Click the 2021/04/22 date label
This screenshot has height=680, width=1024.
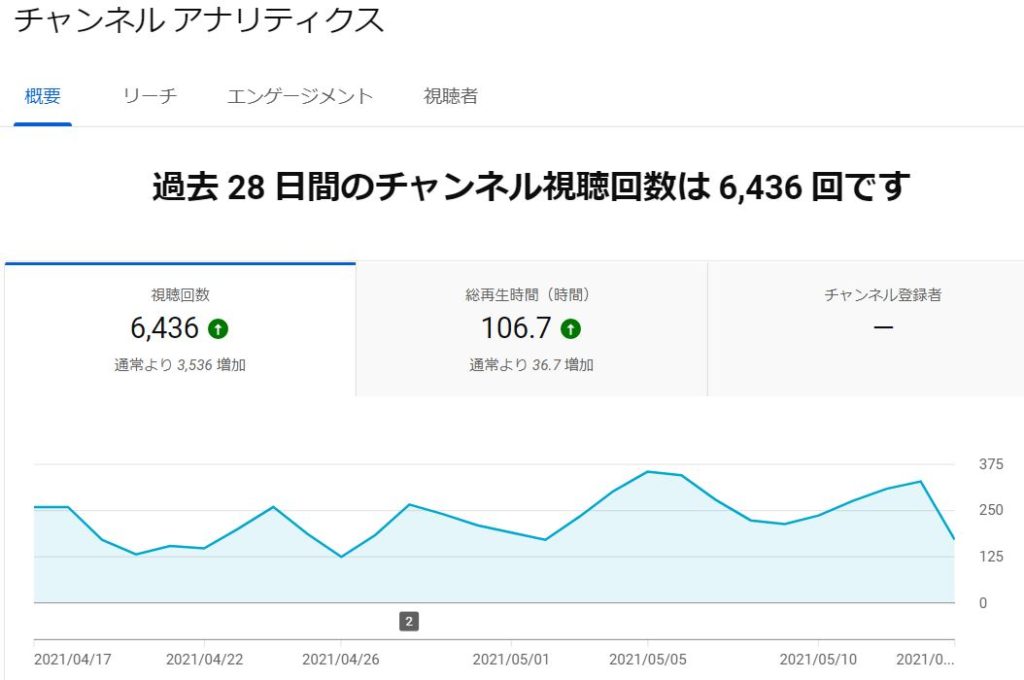pyautogui.click(x=205, y=660)
